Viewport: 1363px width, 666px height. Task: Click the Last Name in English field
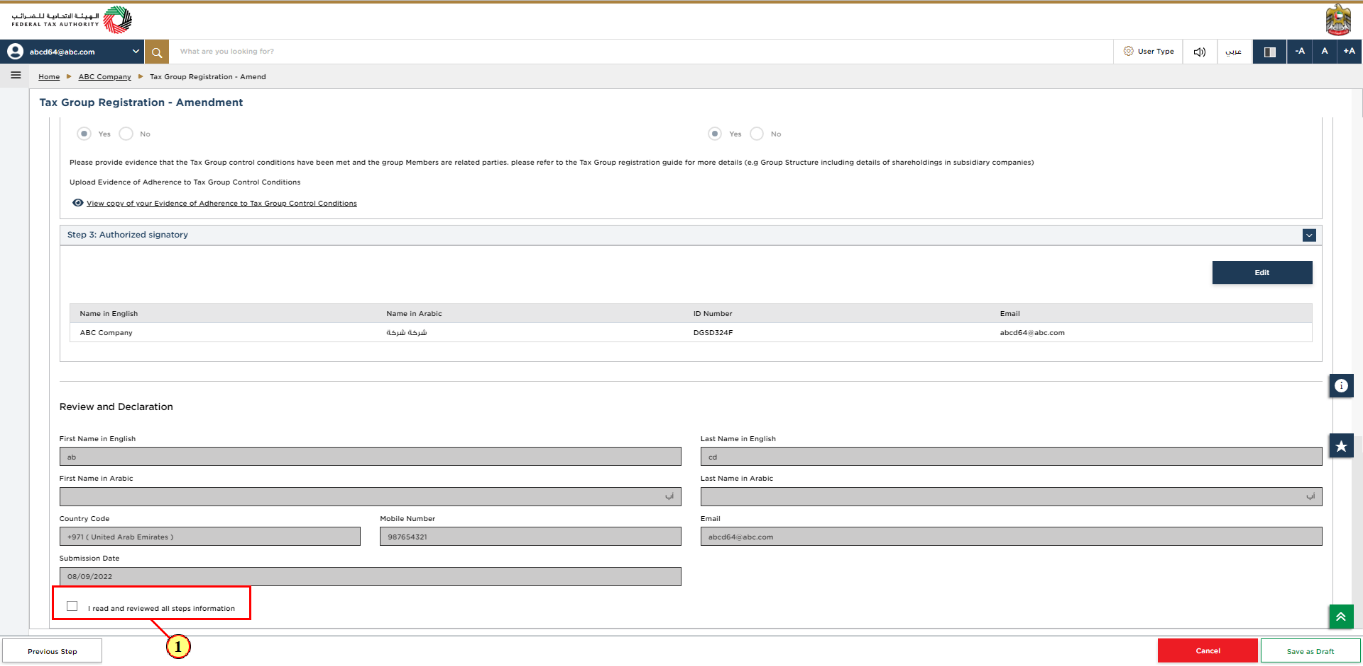[x=1012, y=456]
